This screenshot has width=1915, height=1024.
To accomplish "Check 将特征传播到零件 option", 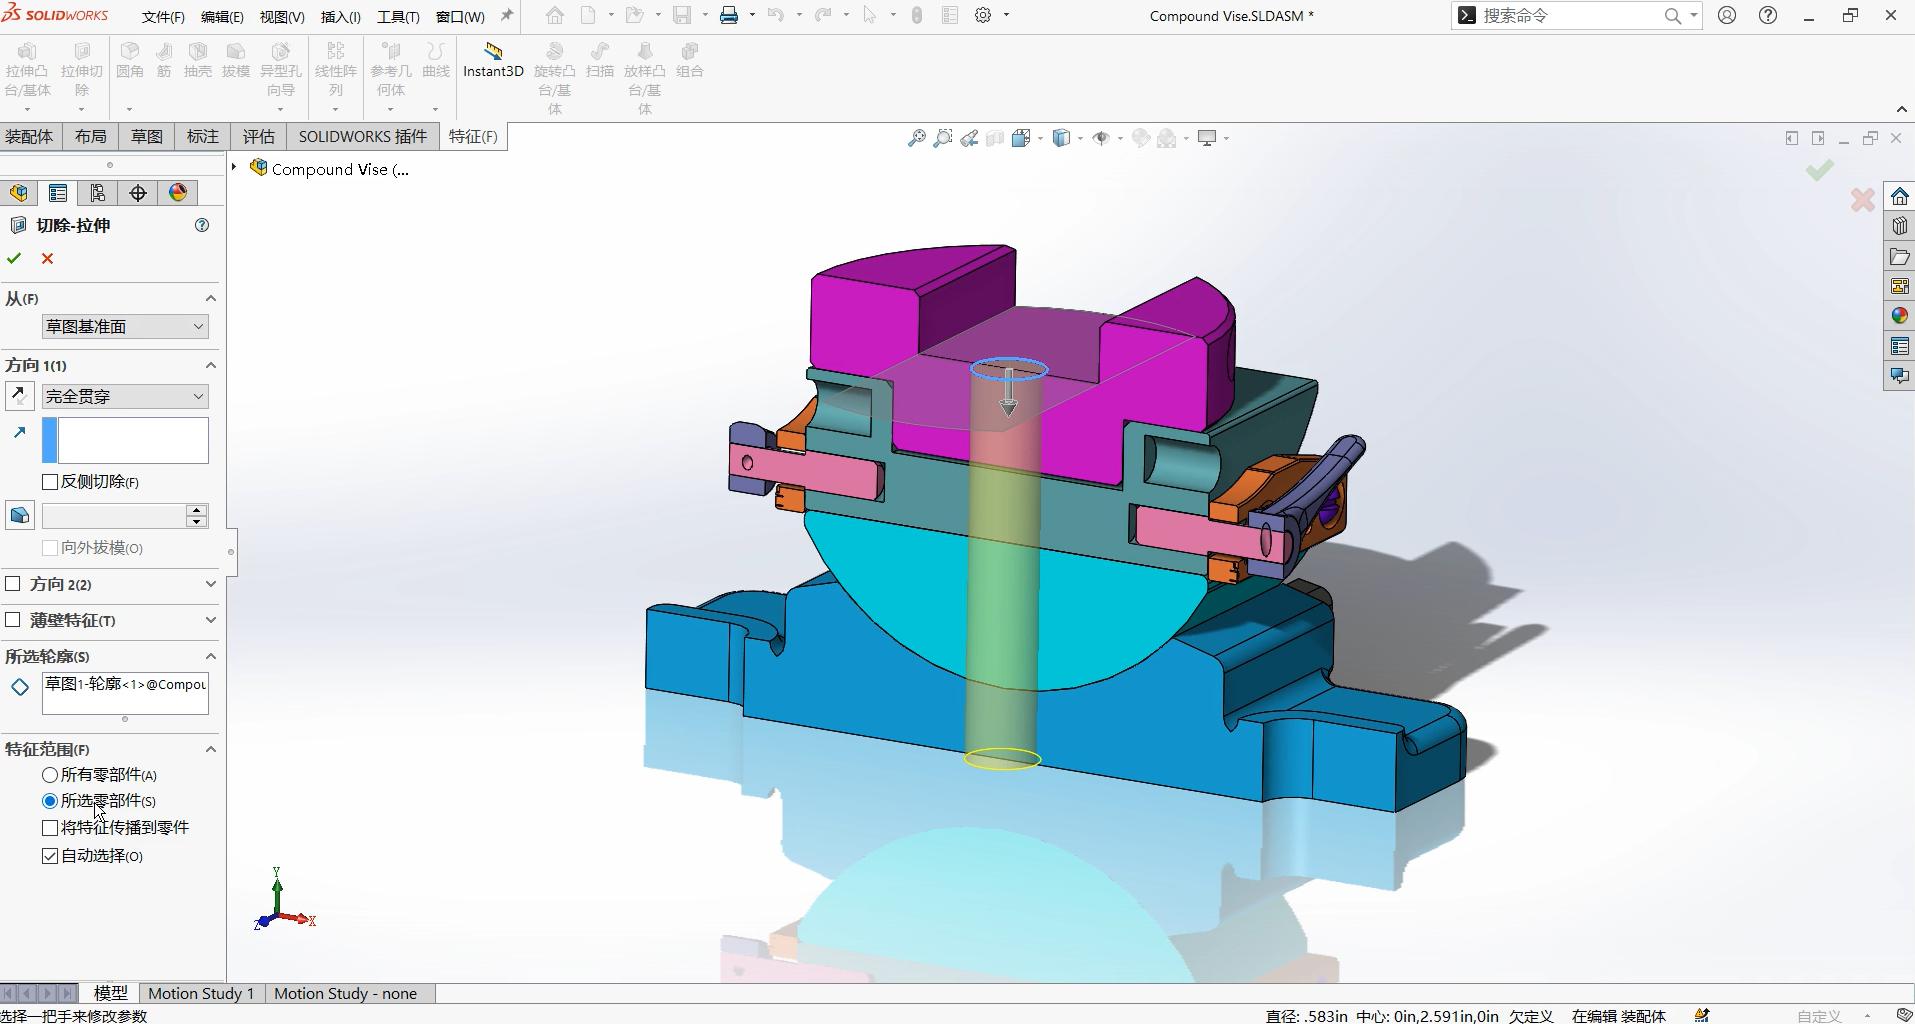I will [x=50, y=828].
